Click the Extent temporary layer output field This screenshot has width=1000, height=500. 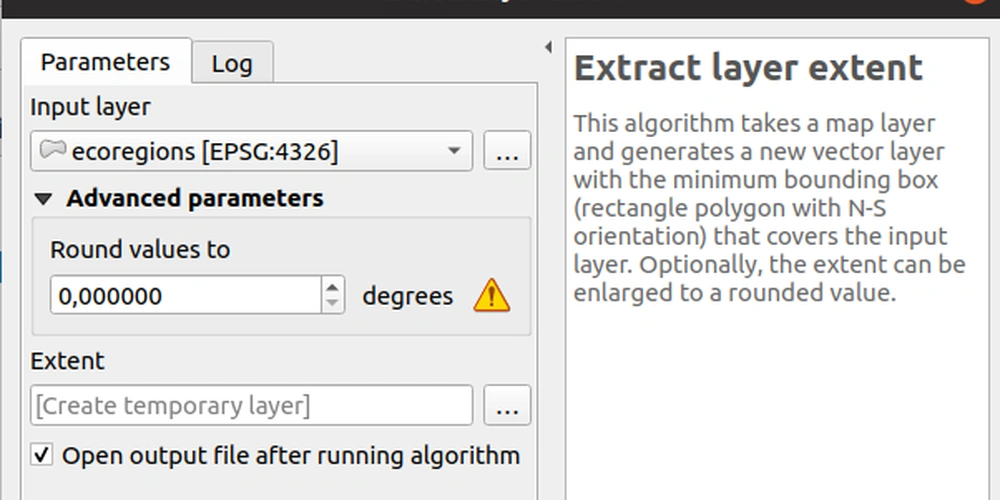pos(251,406)
